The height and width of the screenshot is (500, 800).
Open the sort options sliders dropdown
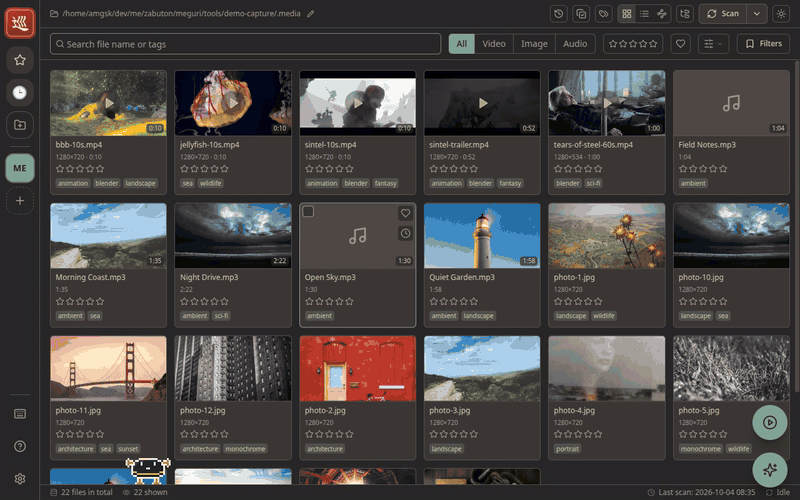coord(713,44)
